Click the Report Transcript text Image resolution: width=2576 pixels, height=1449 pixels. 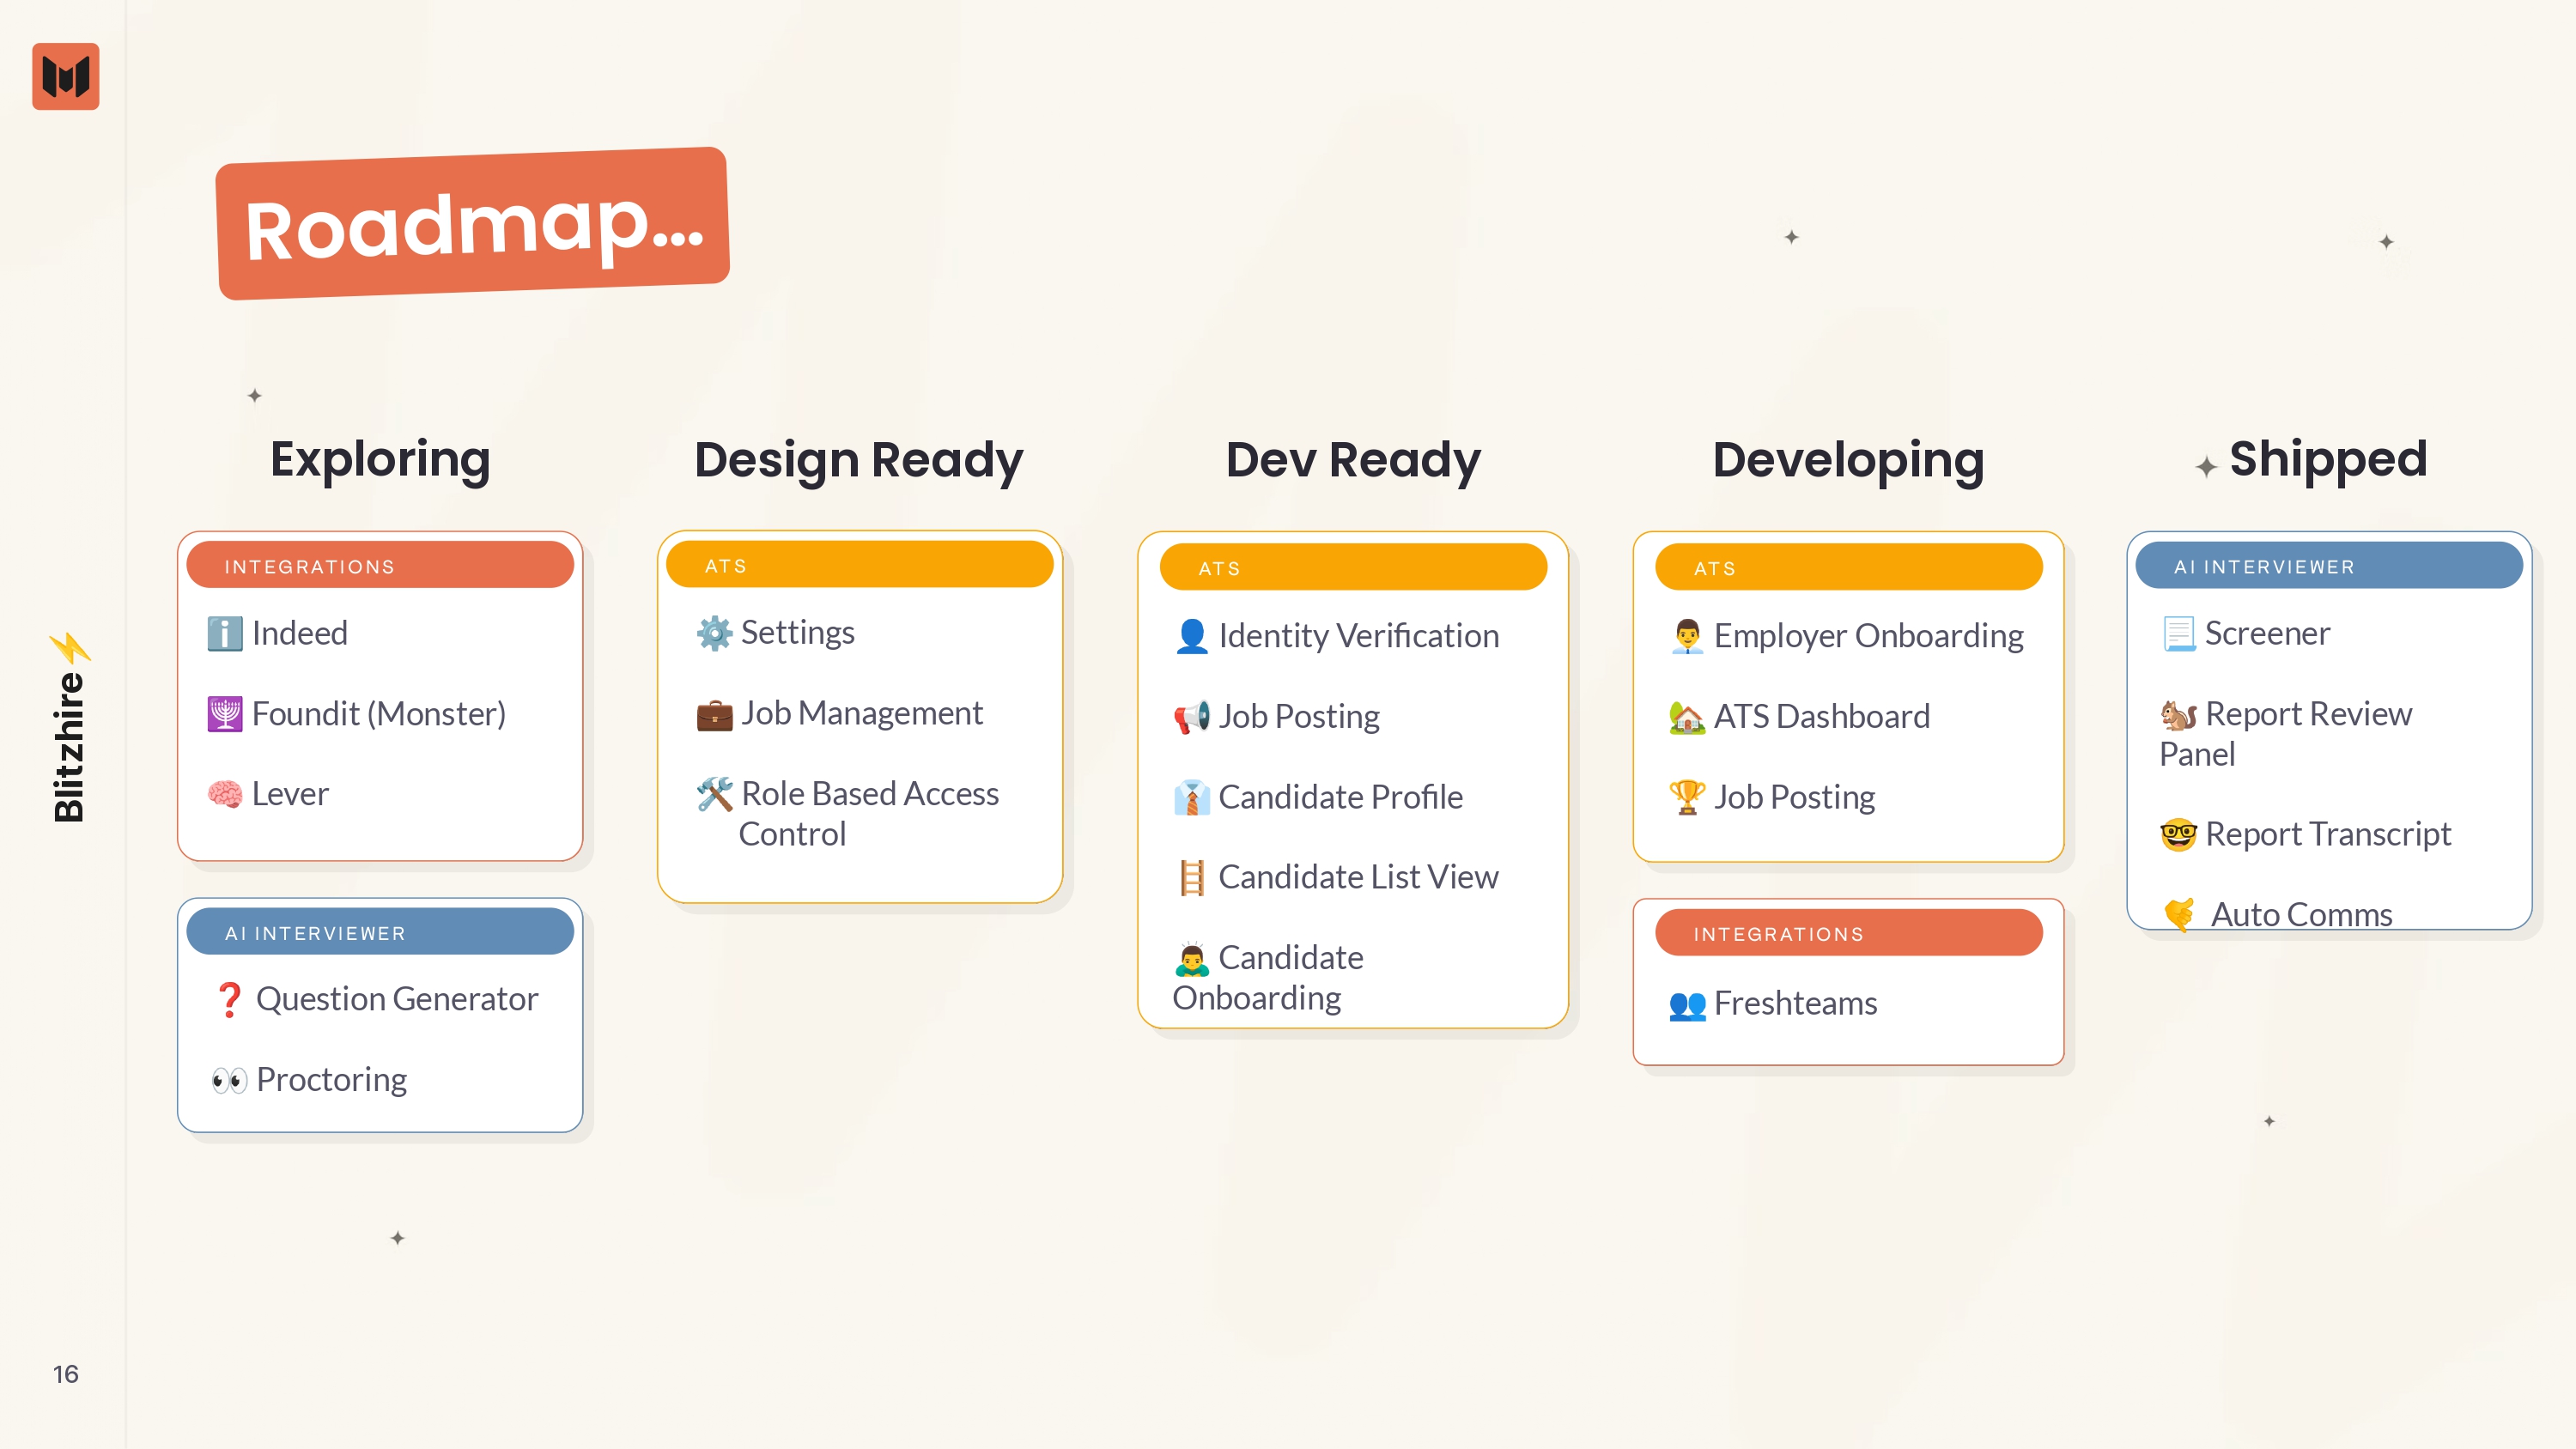click(x=2328, y=834)
